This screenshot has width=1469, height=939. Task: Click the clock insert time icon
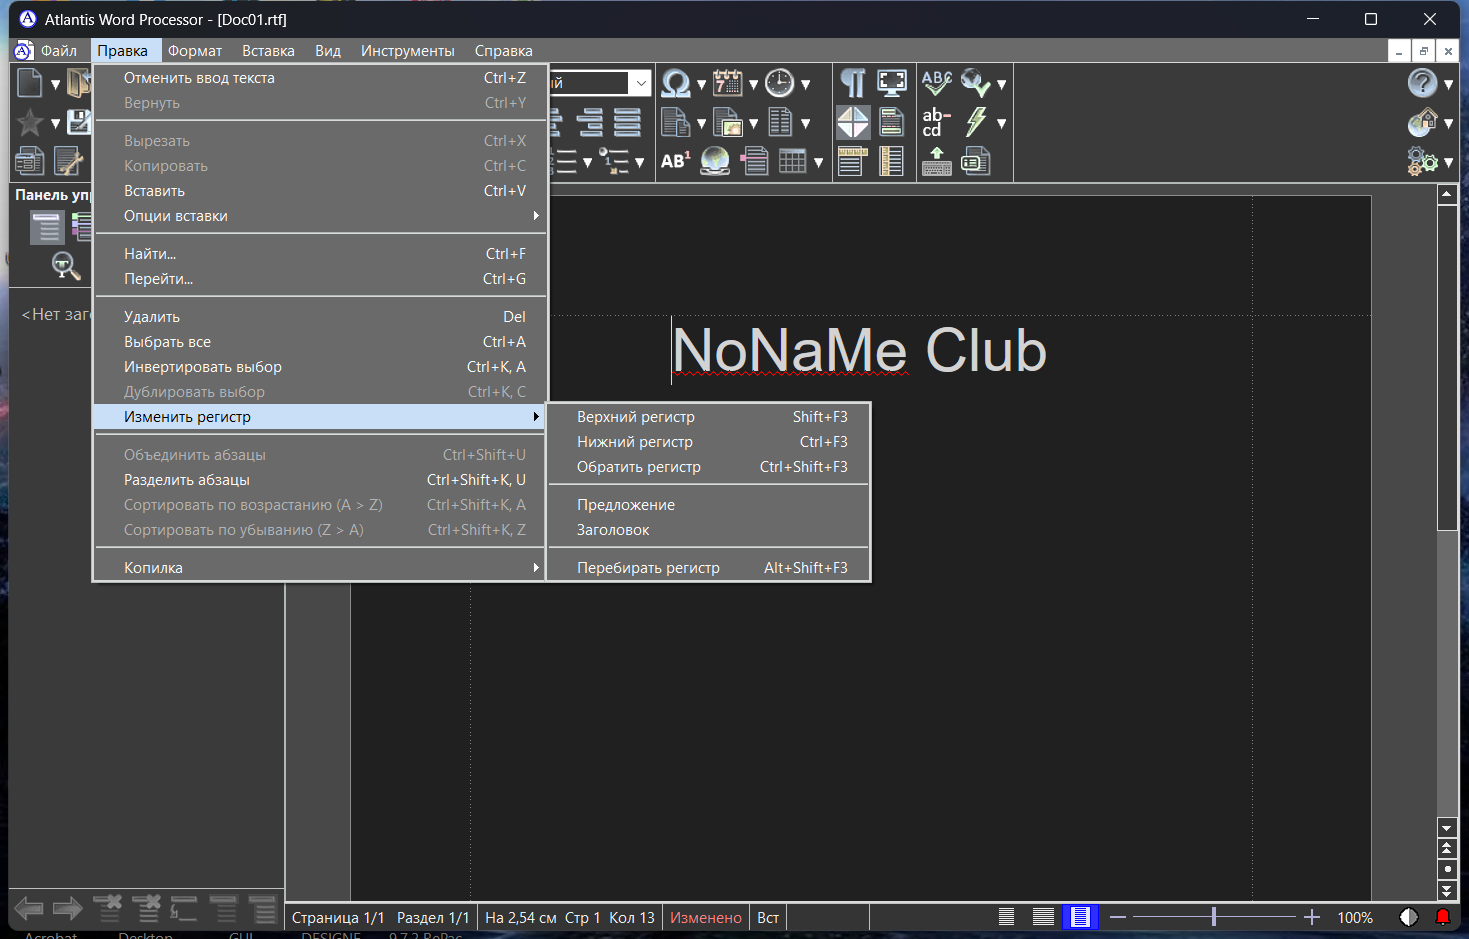(x=779, y=84)
